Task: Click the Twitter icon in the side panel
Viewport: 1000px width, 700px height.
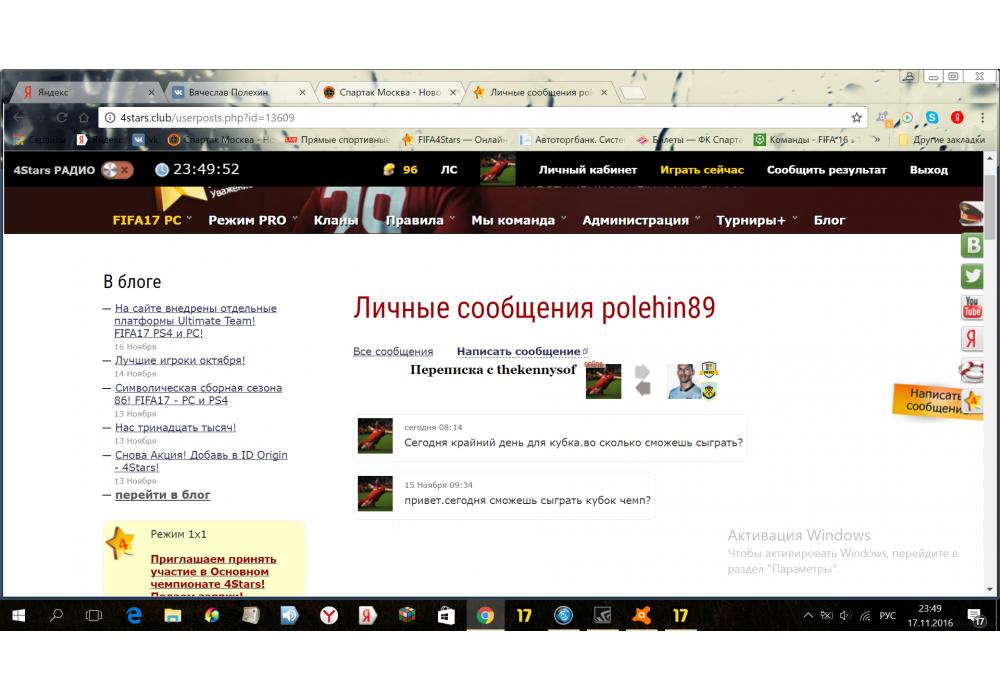Action: point(972,275)
